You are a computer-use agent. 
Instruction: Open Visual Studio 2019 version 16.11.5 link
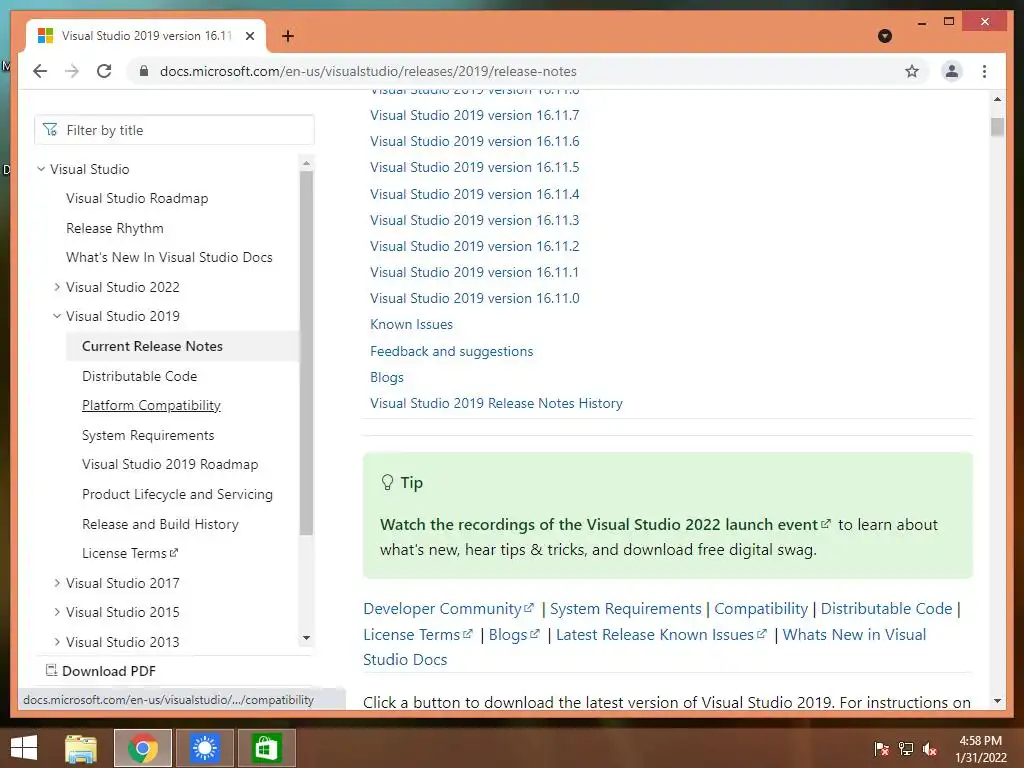click(475, 167)
